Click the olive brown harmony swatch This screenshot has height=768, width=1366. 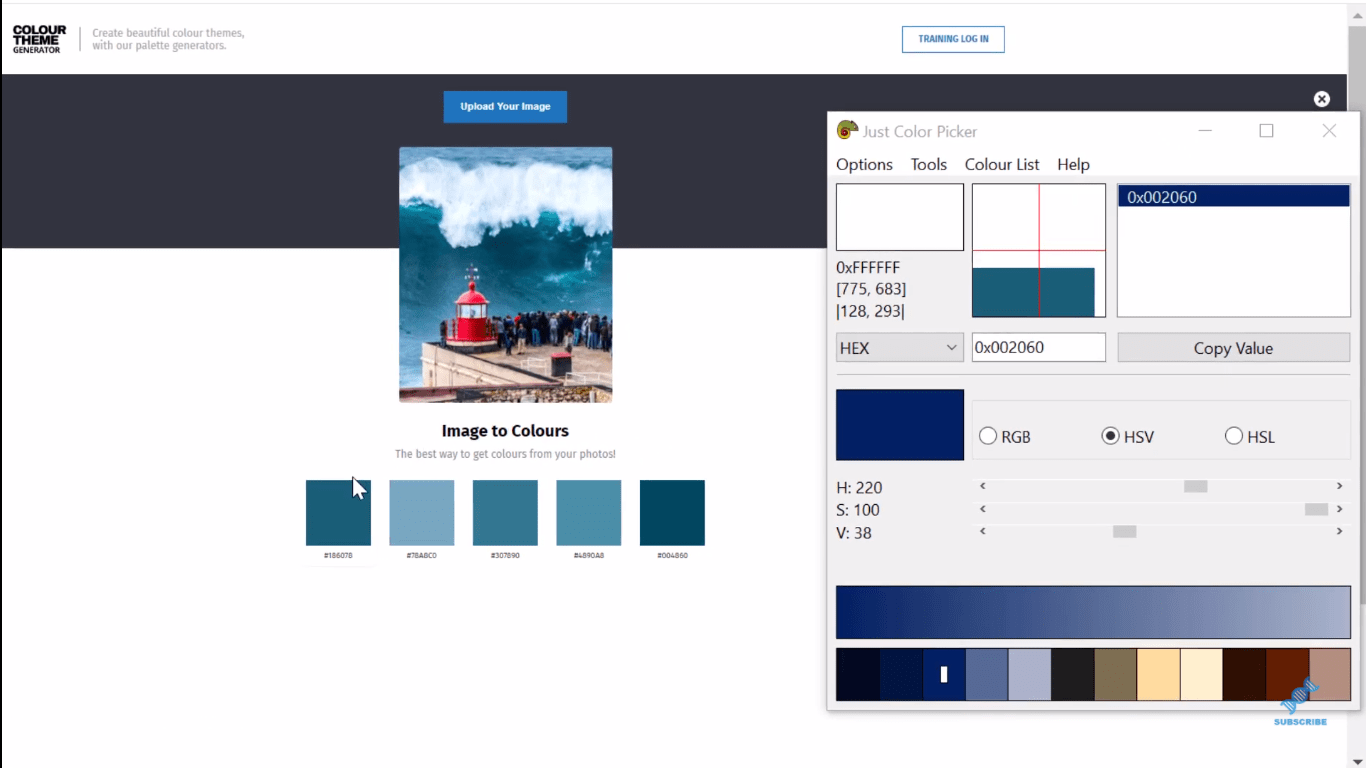click(x=1115, y=674)
